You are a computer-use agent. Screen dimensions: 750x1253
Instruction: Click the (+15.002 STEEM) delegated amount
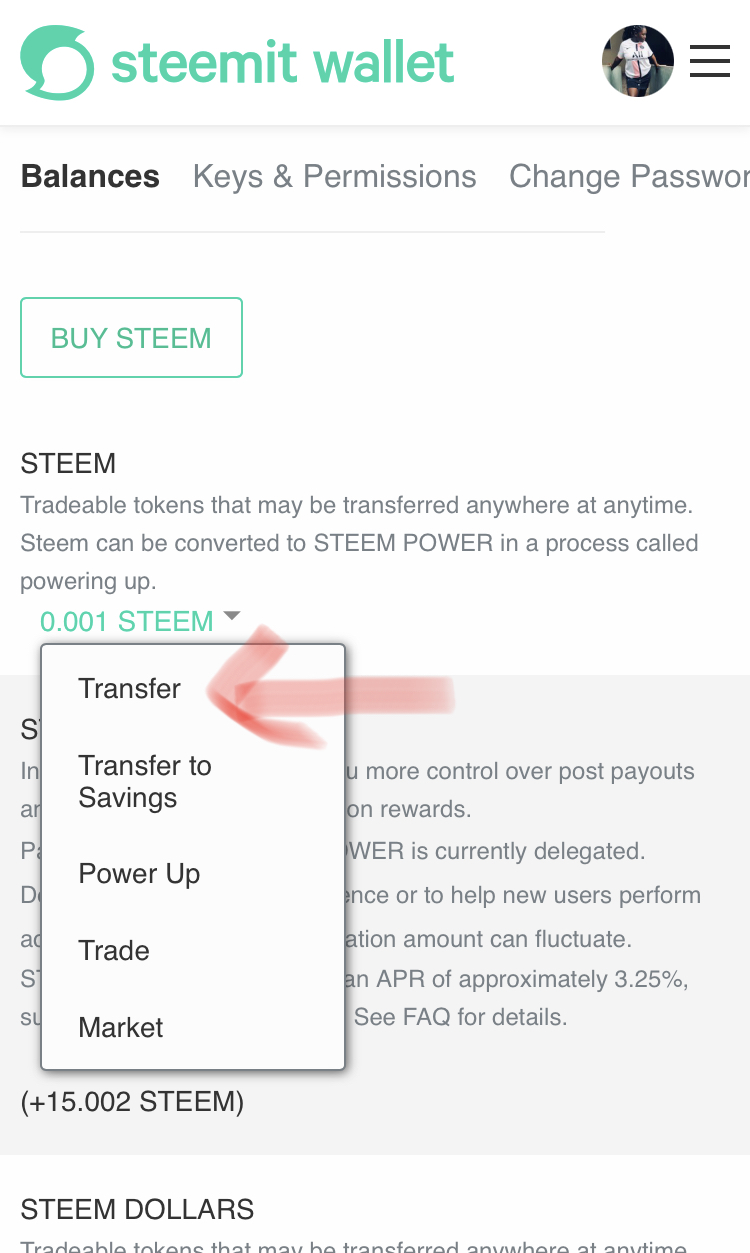pyautogui.click(x=132, y=1102)
